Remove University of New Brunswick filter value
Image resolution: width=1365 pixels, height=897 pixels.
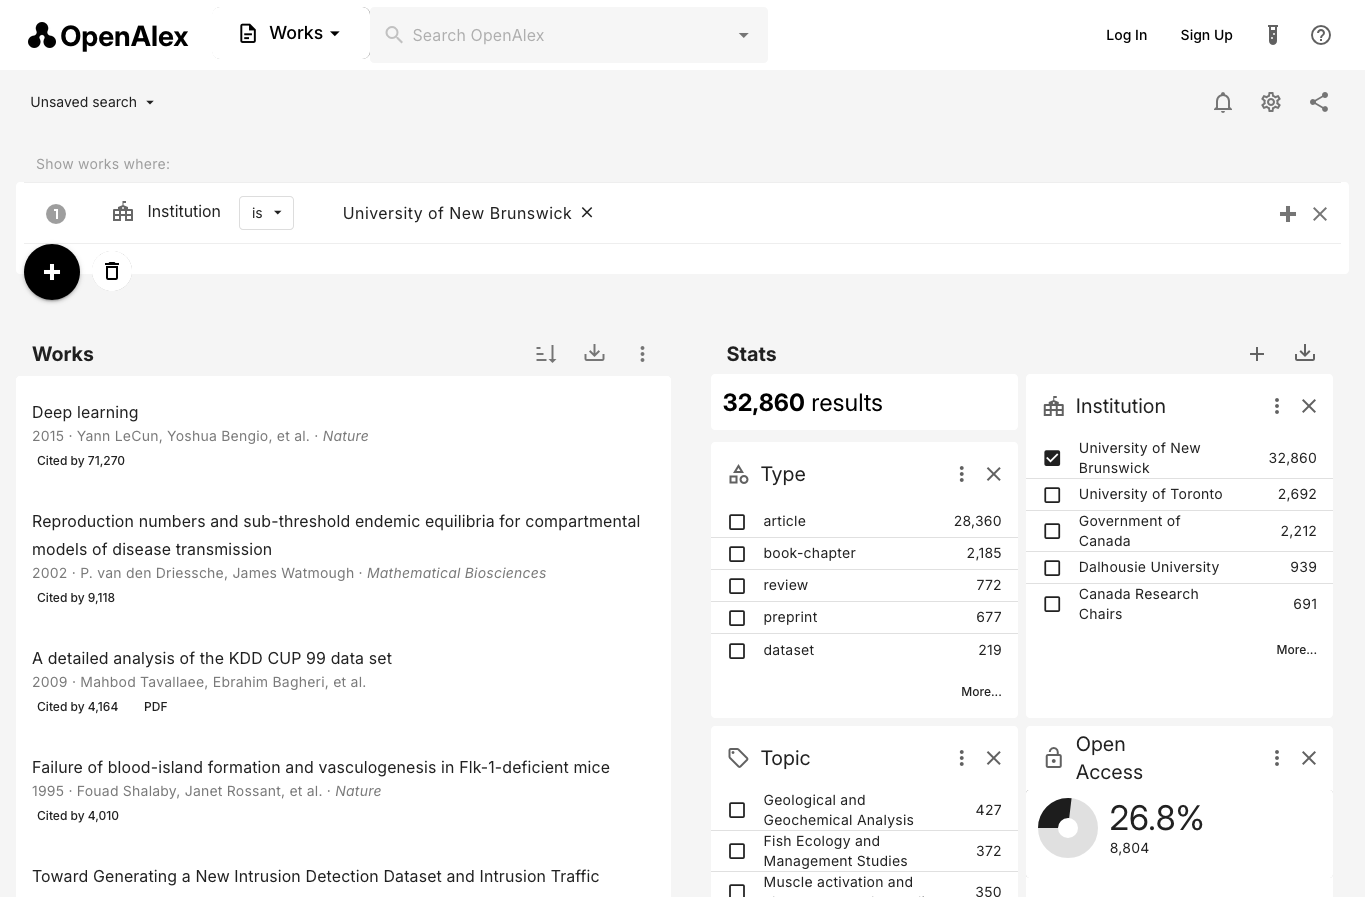tap(587, 212)
